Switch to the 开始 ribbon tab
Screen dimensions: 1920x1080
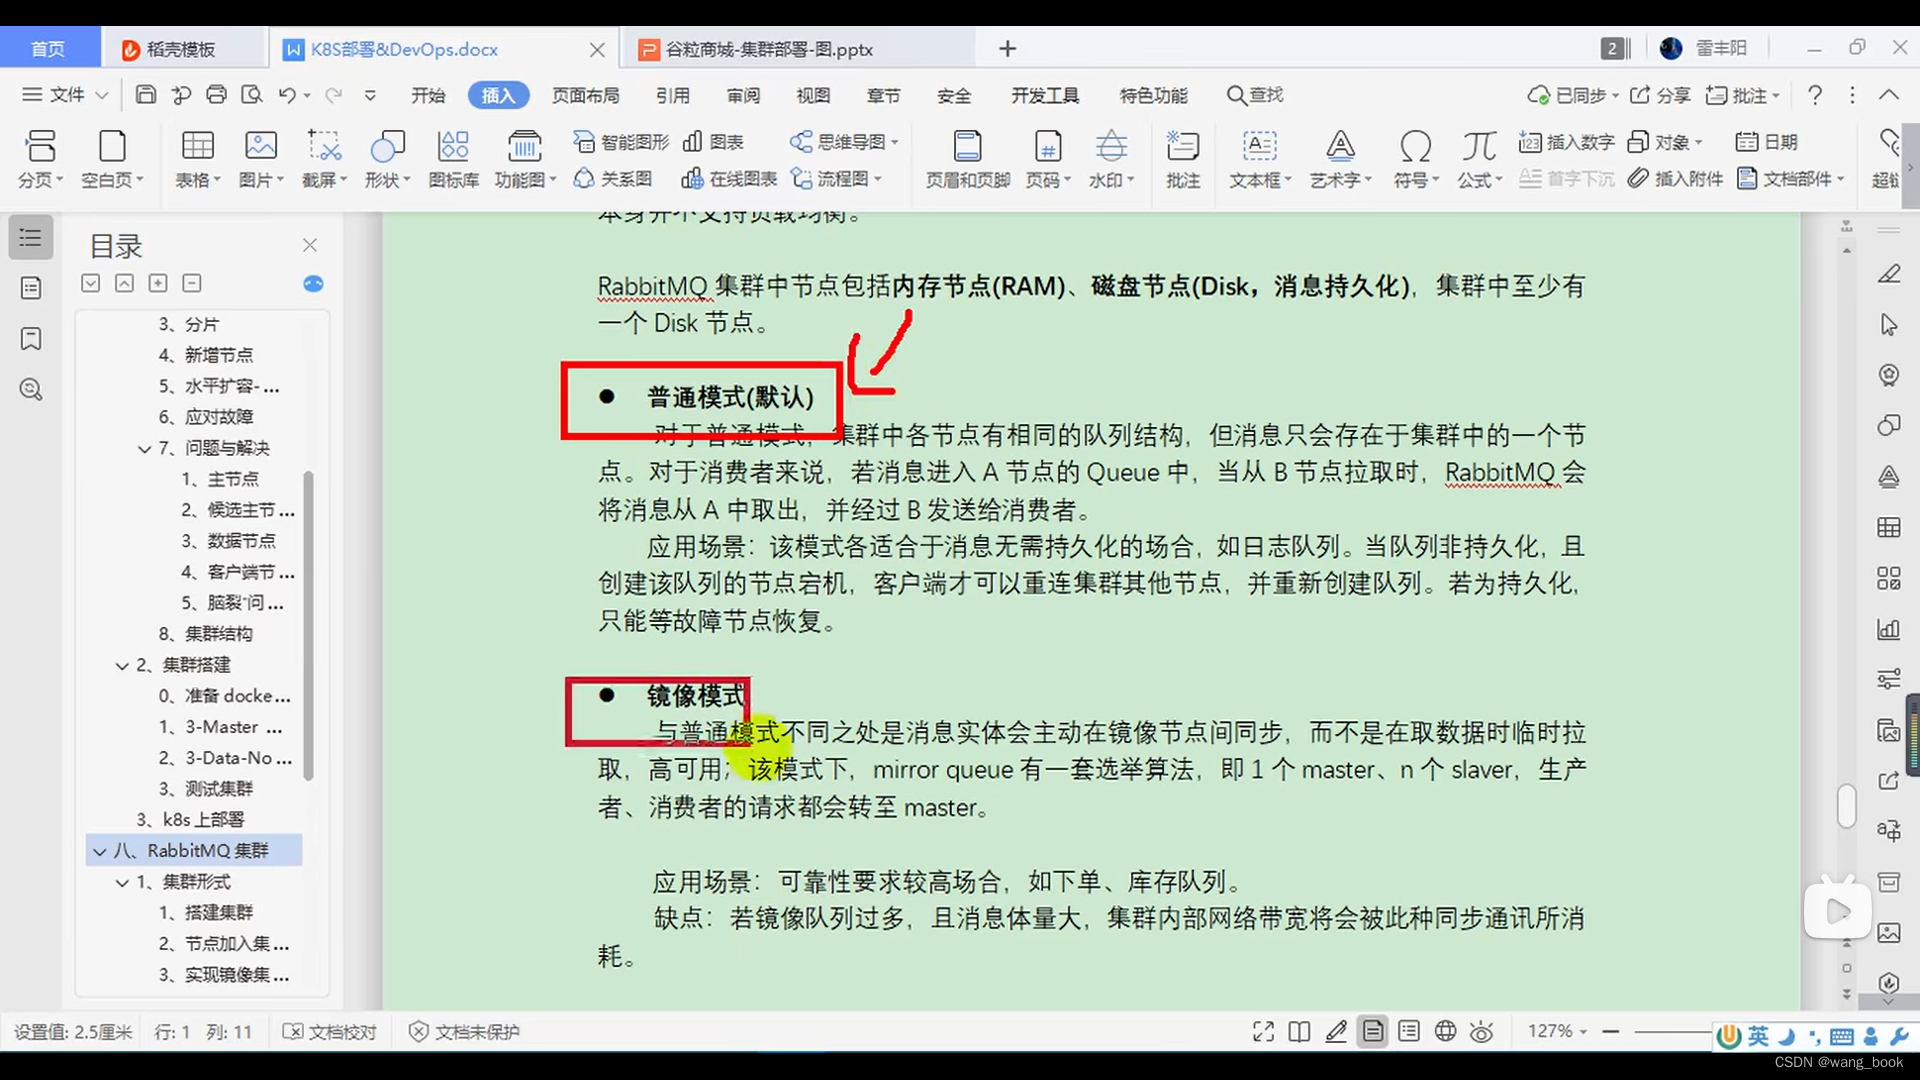pos(428,95)
